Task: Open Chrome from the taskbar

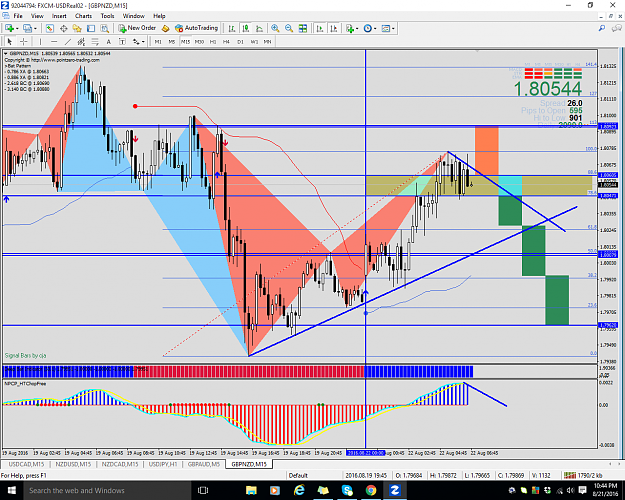Action: [371, 490]
